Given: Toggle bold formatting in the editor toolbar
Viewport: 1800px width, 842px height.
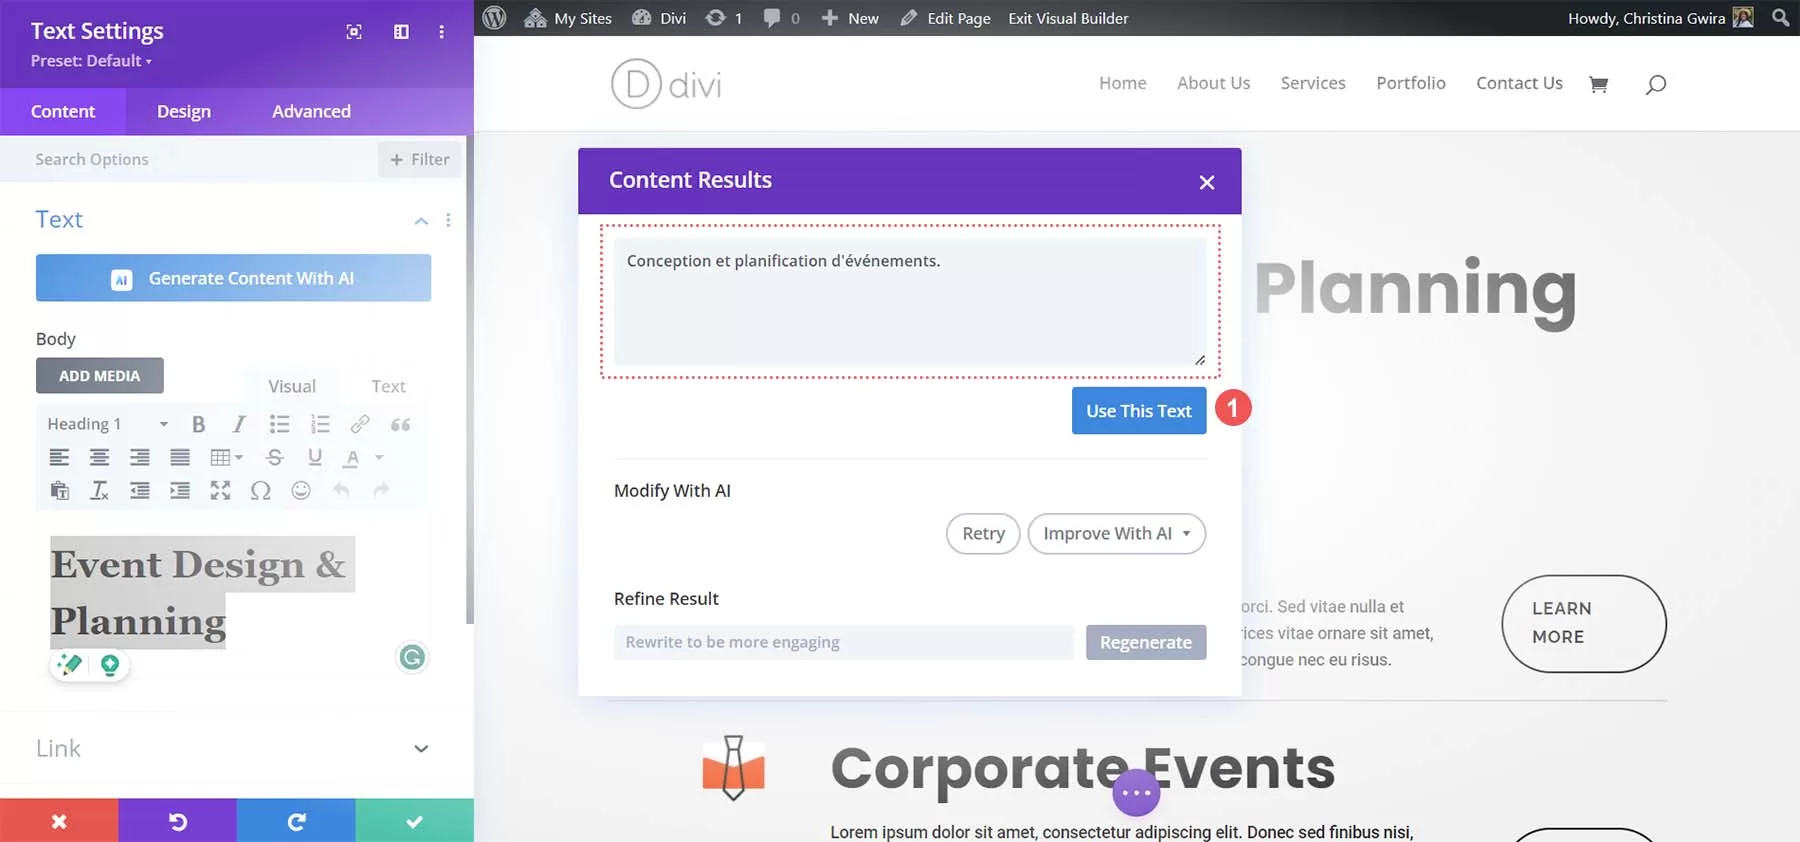Looking at the screenshot, I should [x=198, y=424].
